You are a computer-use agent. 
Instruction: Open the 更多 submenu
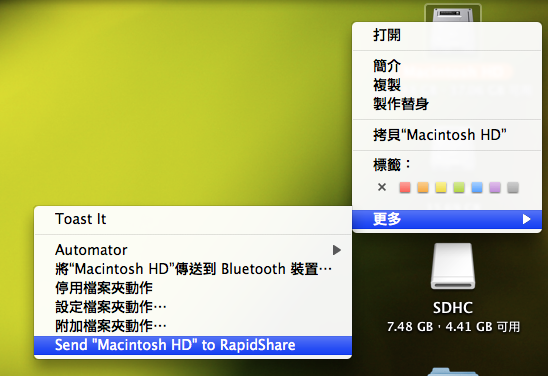click(x=447, y=219)
